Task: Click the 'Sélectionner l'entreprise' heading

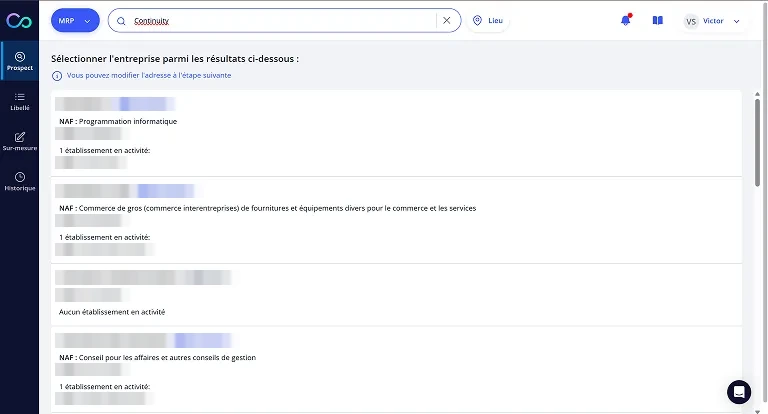Action: (175, 59)
